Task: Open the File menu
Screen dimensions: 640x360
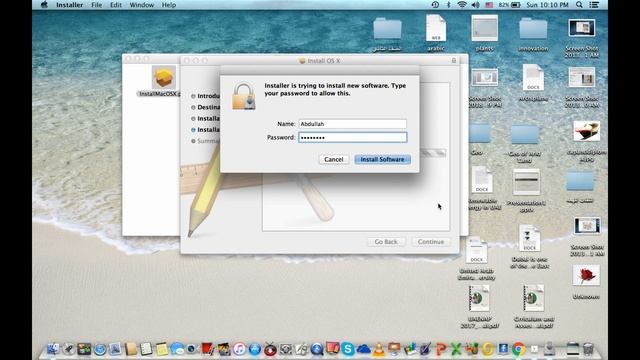Action: pyautogui.click(x=97, y=5)
